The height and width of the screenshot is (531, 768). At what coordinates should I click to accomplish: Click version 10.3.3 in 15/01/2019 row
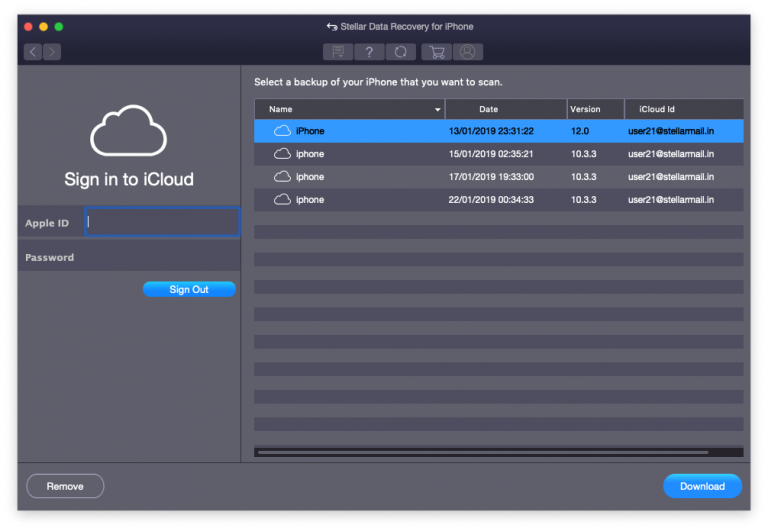click(x=584, y=154)
